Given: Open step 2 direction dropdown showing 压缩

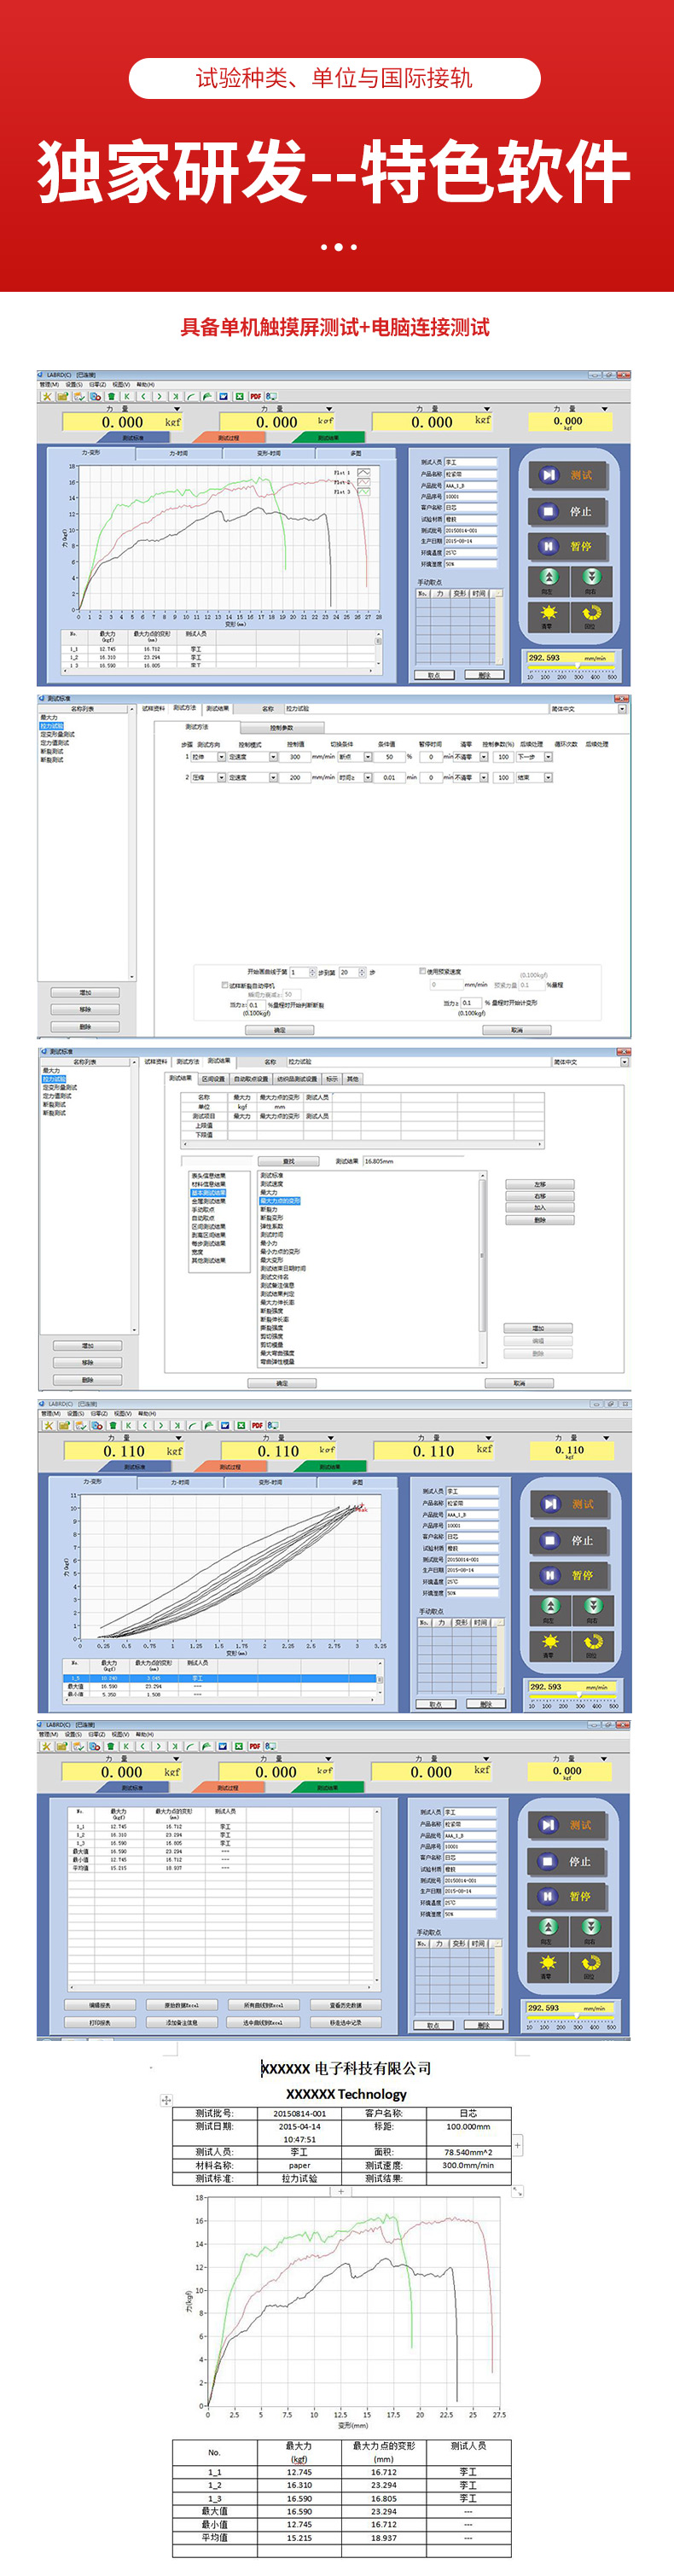Looking at the screenshot, I should coord(222,777).
